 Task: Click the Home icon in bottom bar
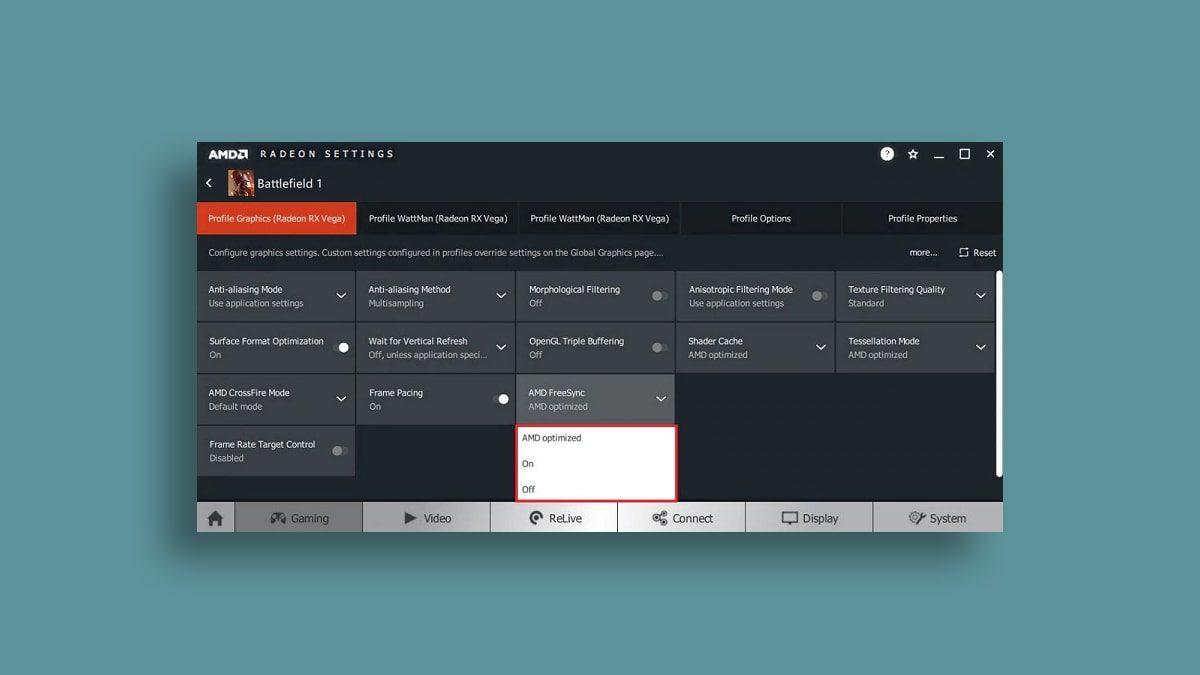[215, 518]
